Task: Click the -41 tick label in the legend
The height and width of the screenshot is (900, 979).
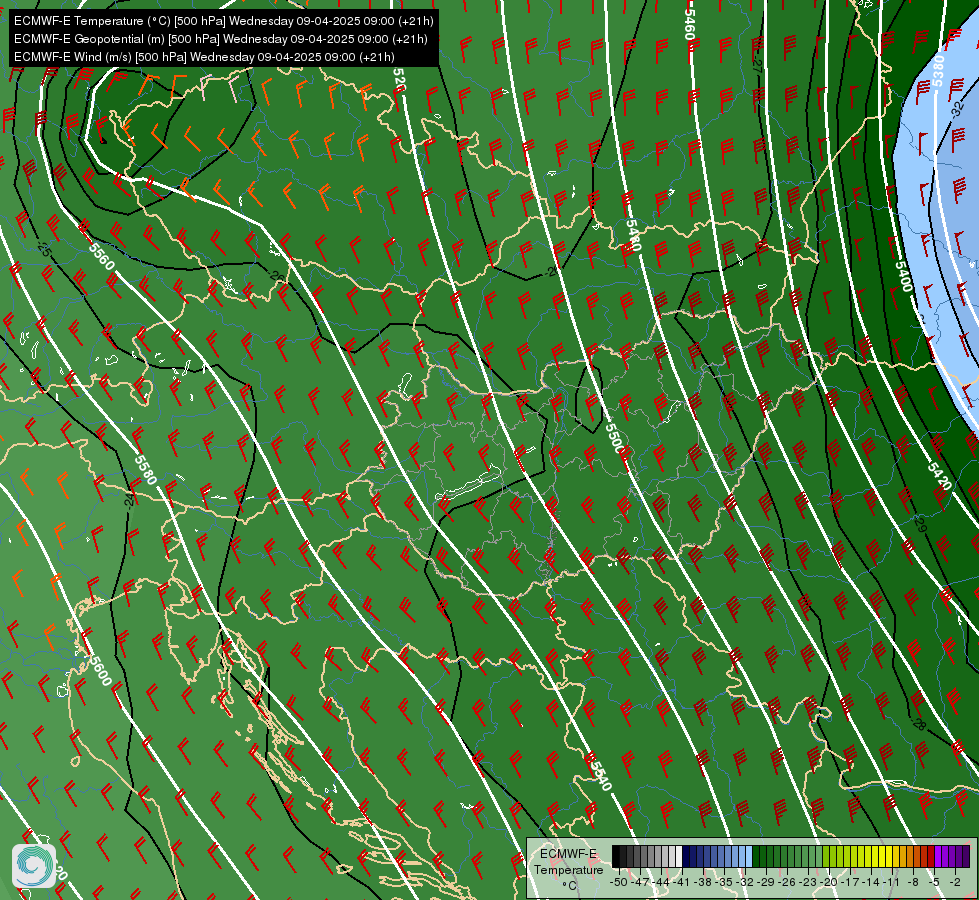Action: pos(682,882)
